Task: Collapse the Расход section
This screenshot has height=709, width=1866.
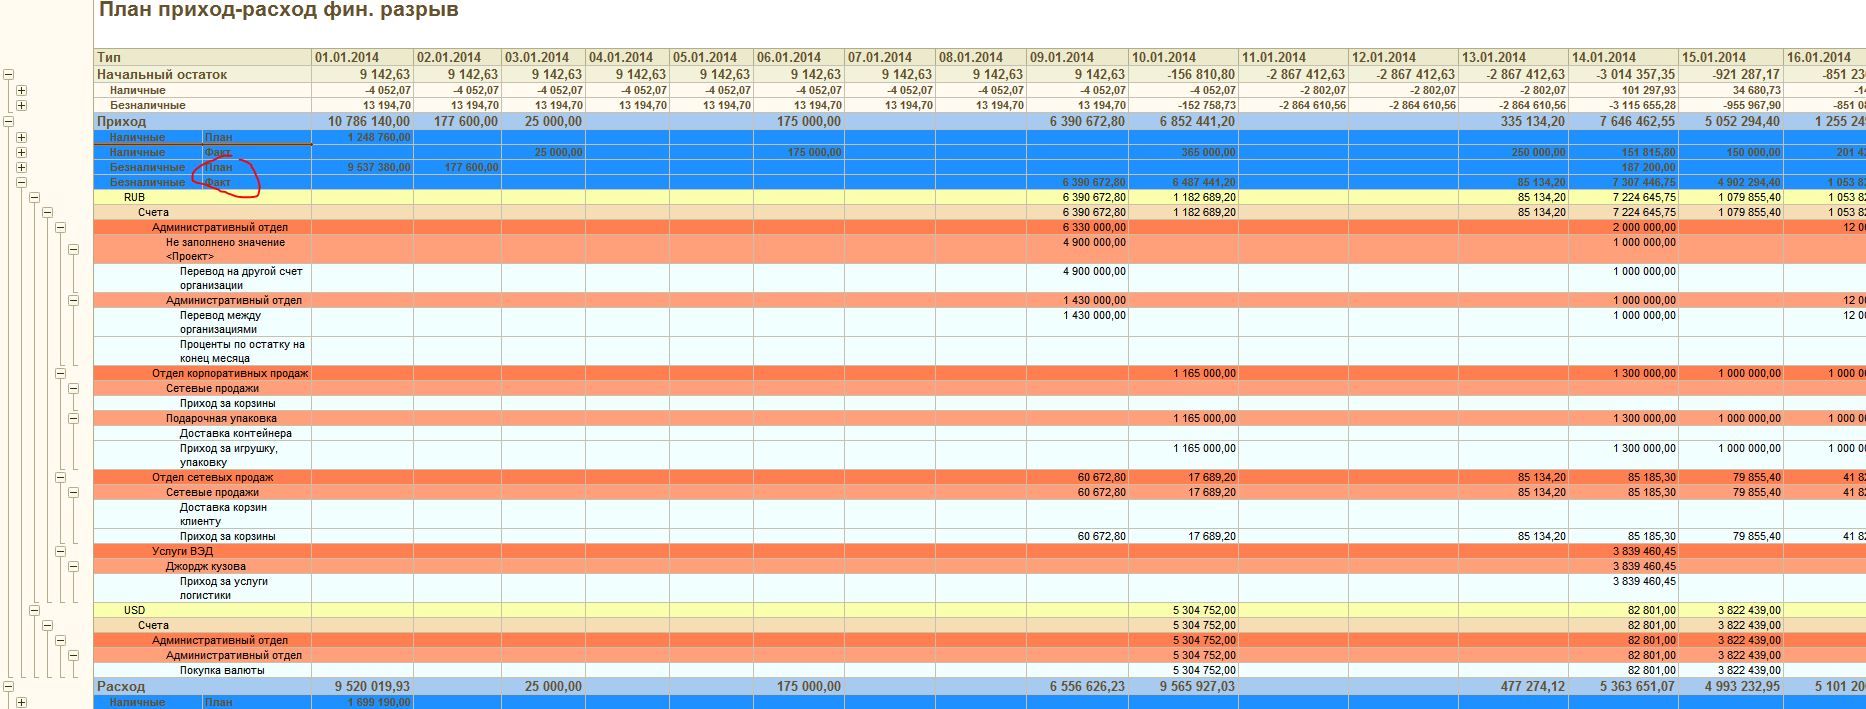Action: click(x=8, y=686)
